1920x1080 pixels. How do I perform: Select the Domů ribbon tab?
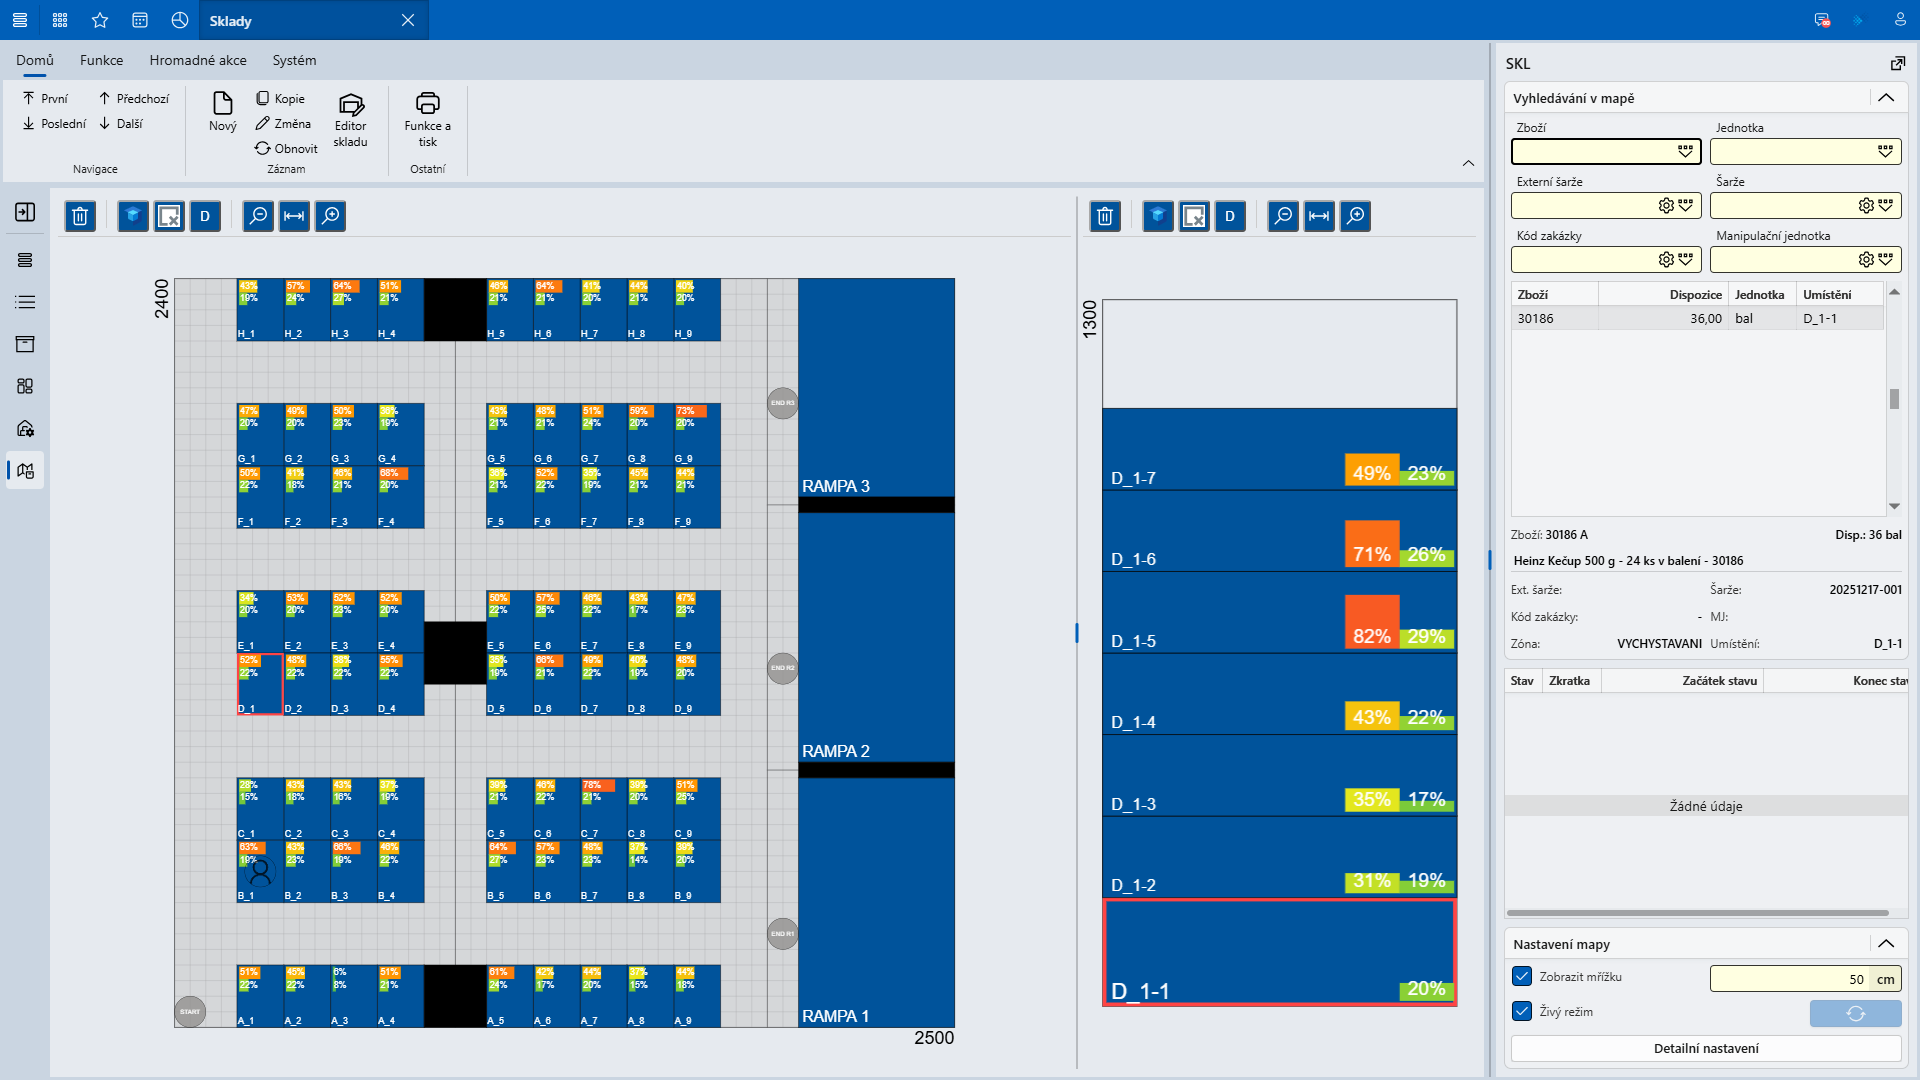click(x=35, y=60)
